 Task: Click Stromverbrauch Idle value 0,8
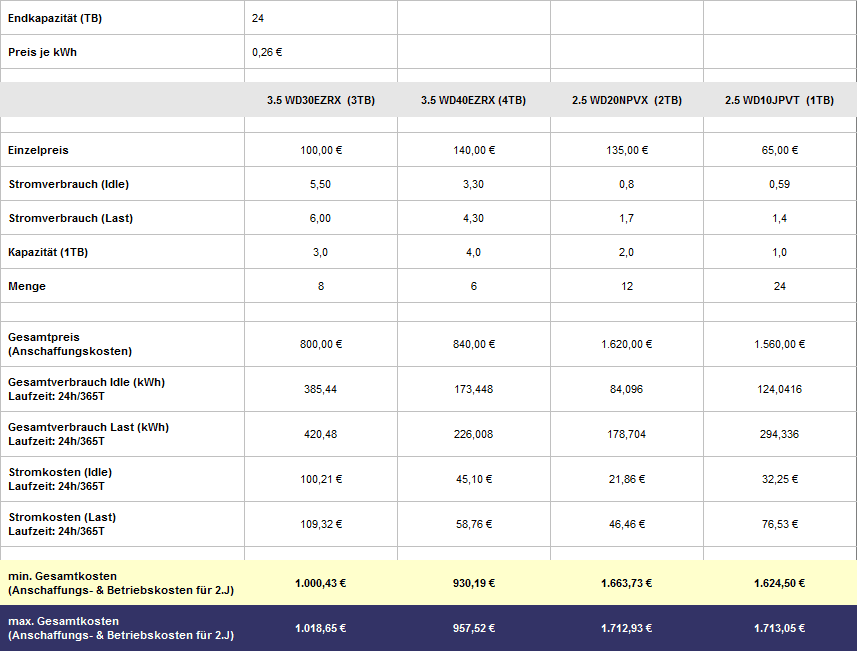click(627, 184)
